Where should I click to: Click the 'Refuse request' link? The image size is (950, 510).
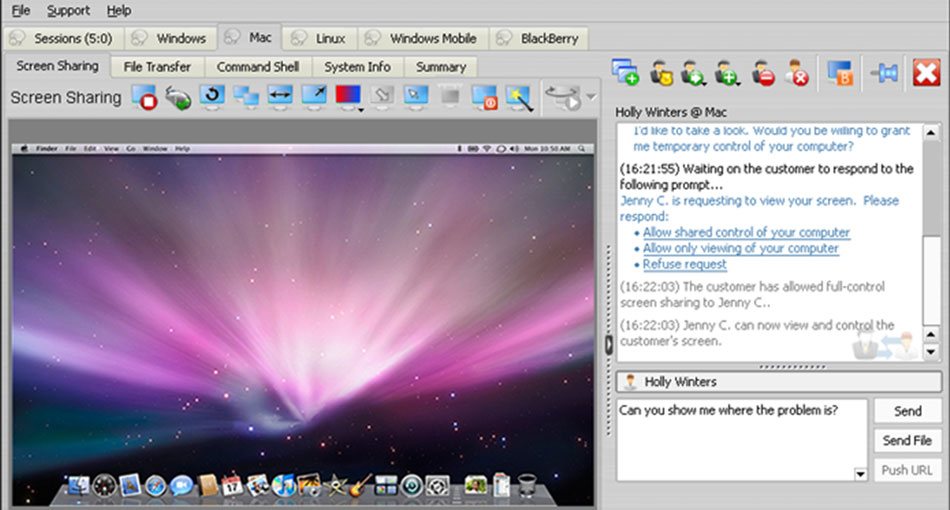[685, 264]
